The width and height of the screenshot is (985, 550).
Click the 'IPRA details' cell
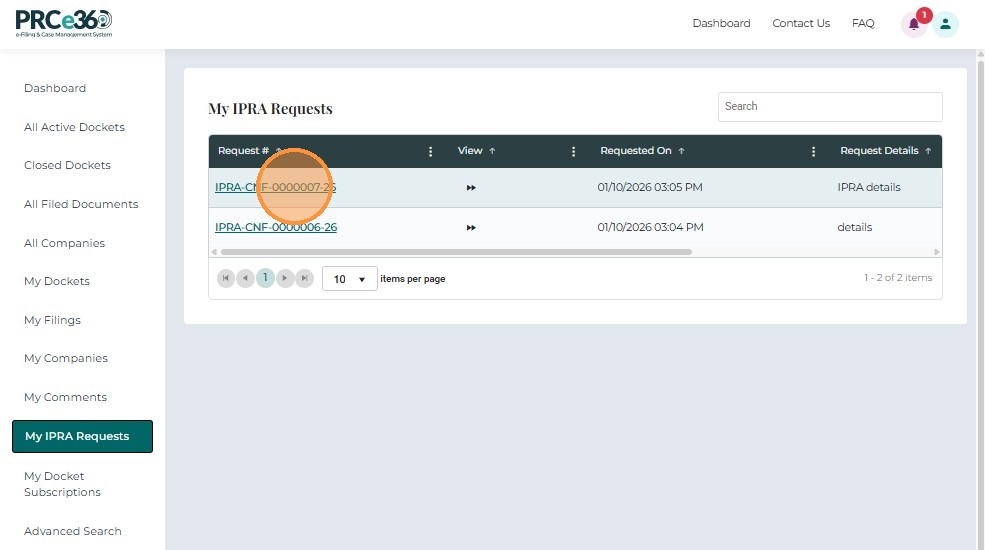pyautogui.click(x=869, y=187)
